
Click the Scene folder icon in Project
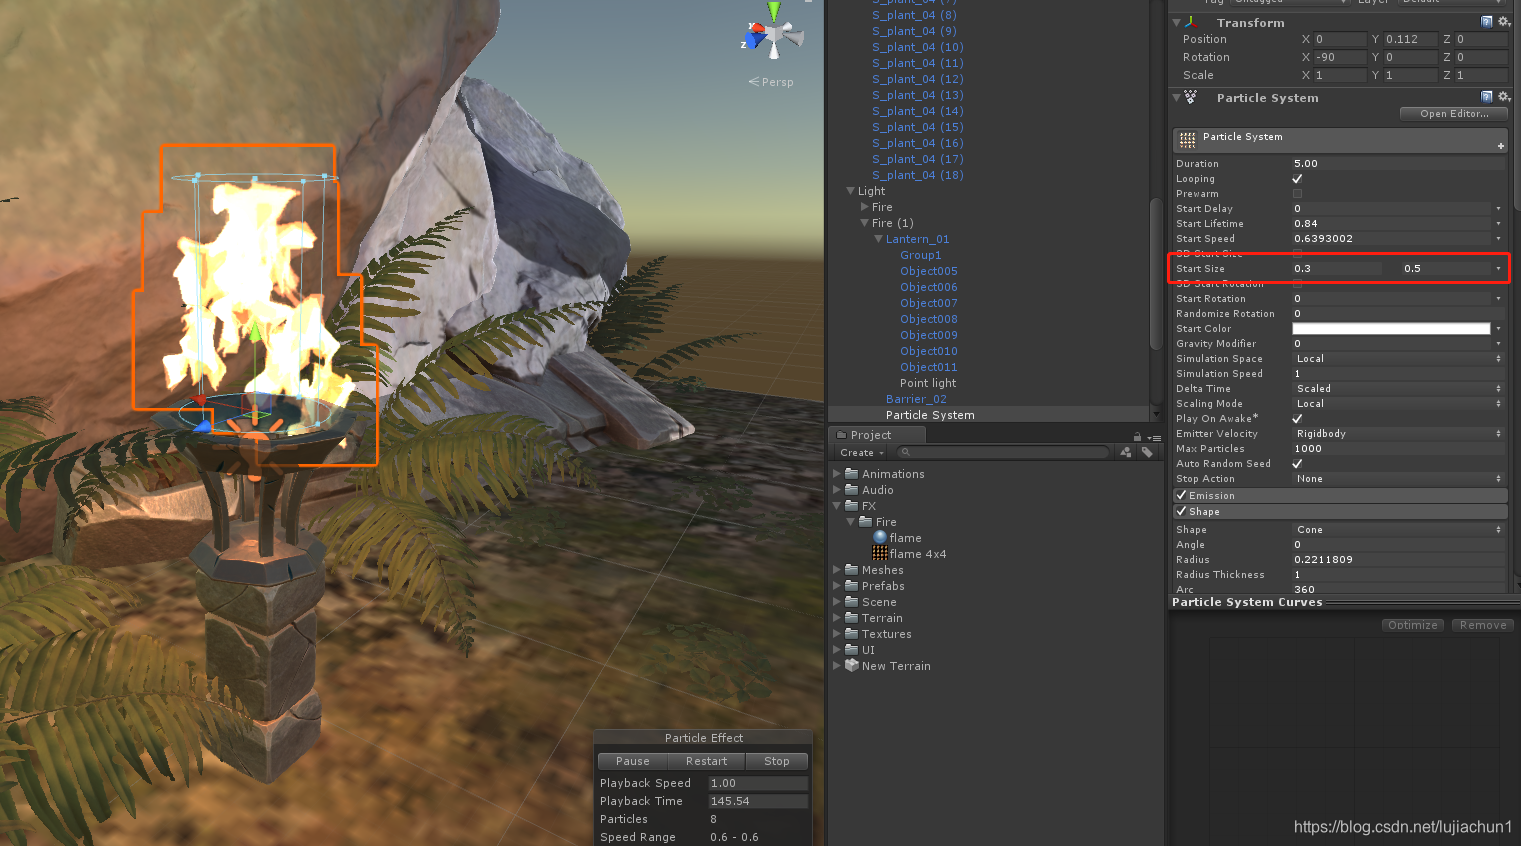852,601
